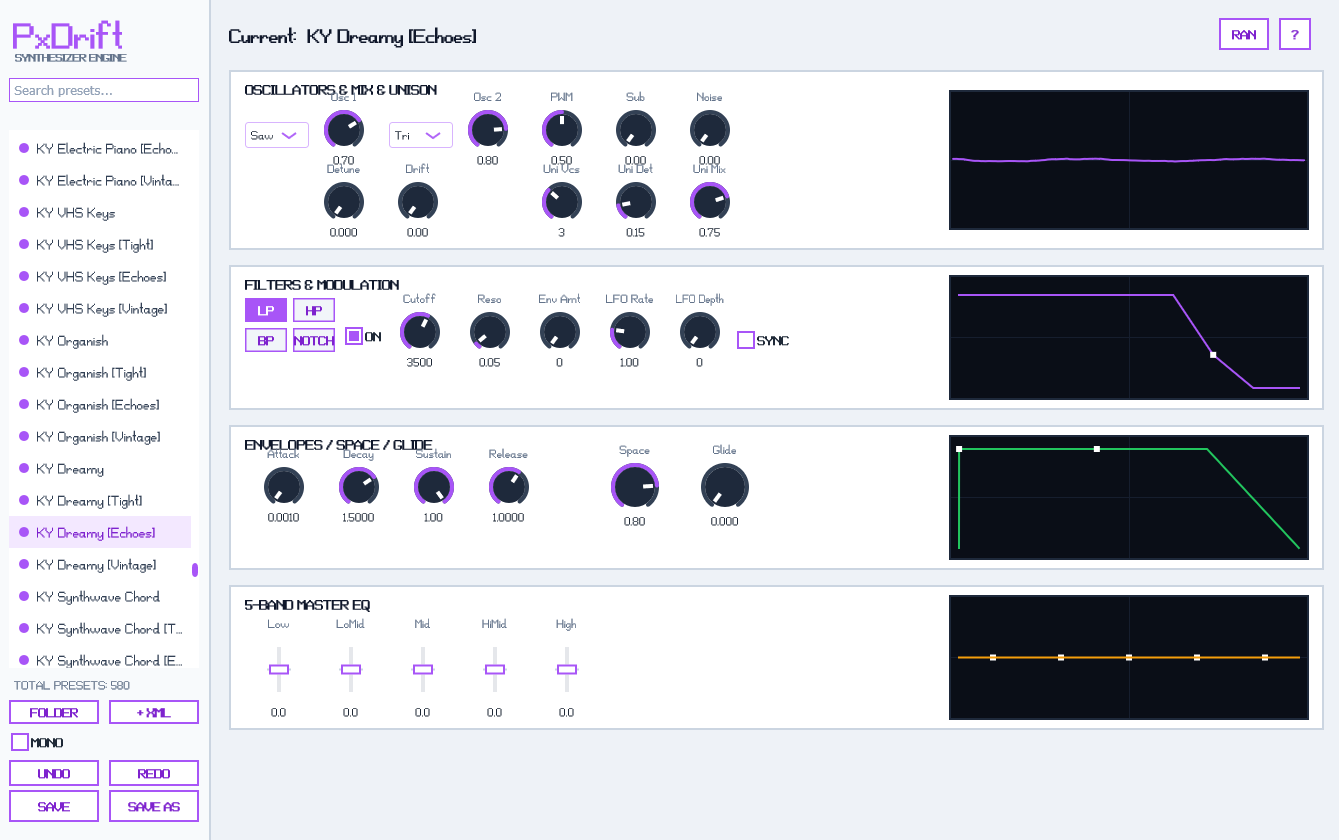Click the HiMid EQ band slider
Image resolution: width=1339 pixels, height=840 pixels.
pyautogui.click(x=495, y=669)
